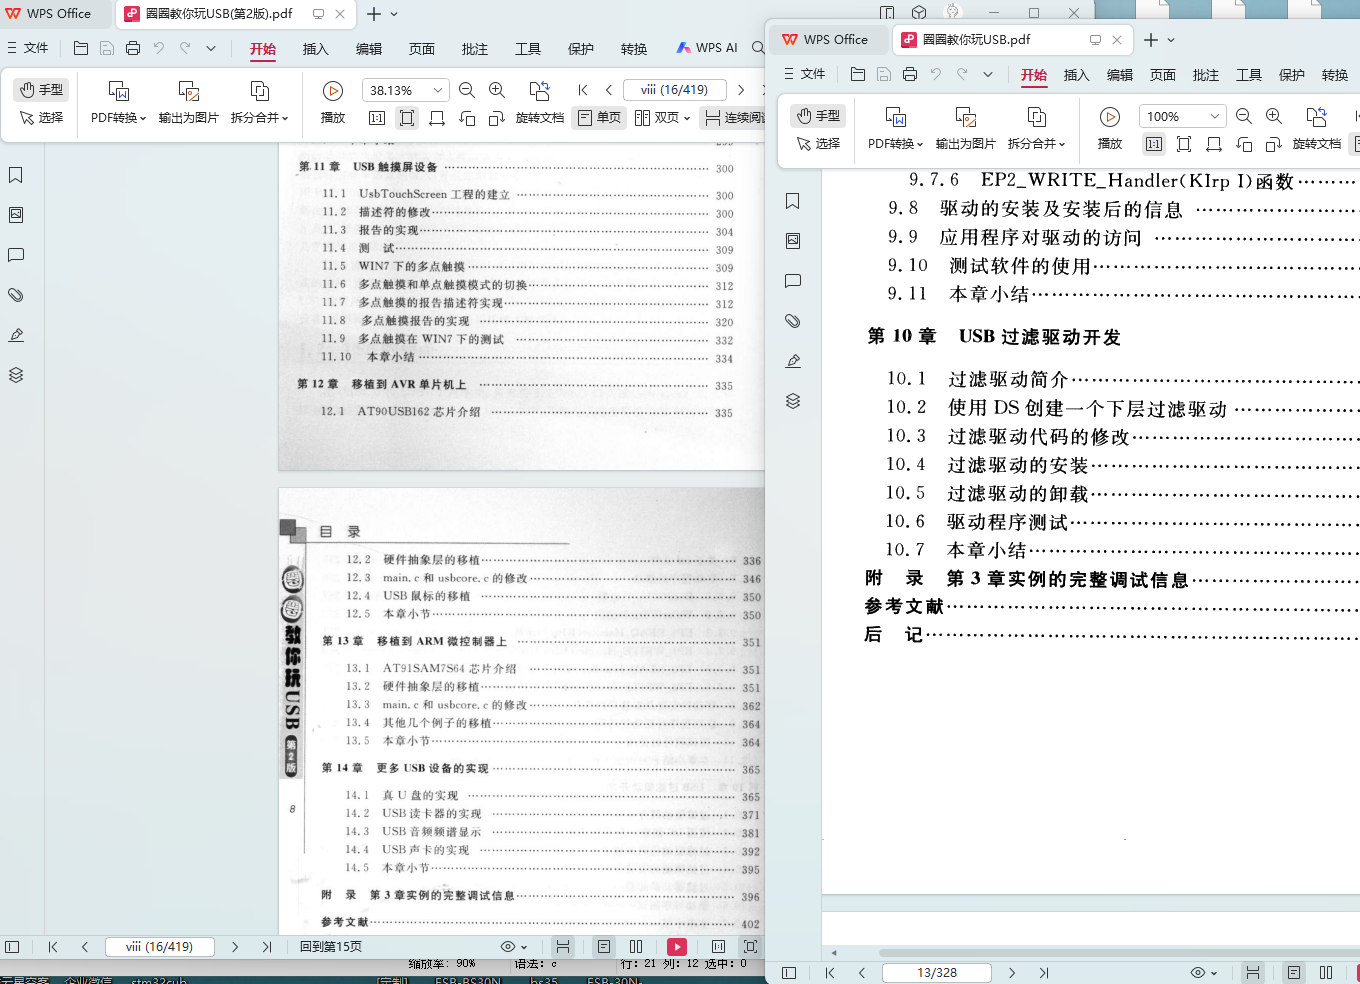Expand quick access dropdown in left window
This screenshot has width=1360, height=984.
point(211,48)
